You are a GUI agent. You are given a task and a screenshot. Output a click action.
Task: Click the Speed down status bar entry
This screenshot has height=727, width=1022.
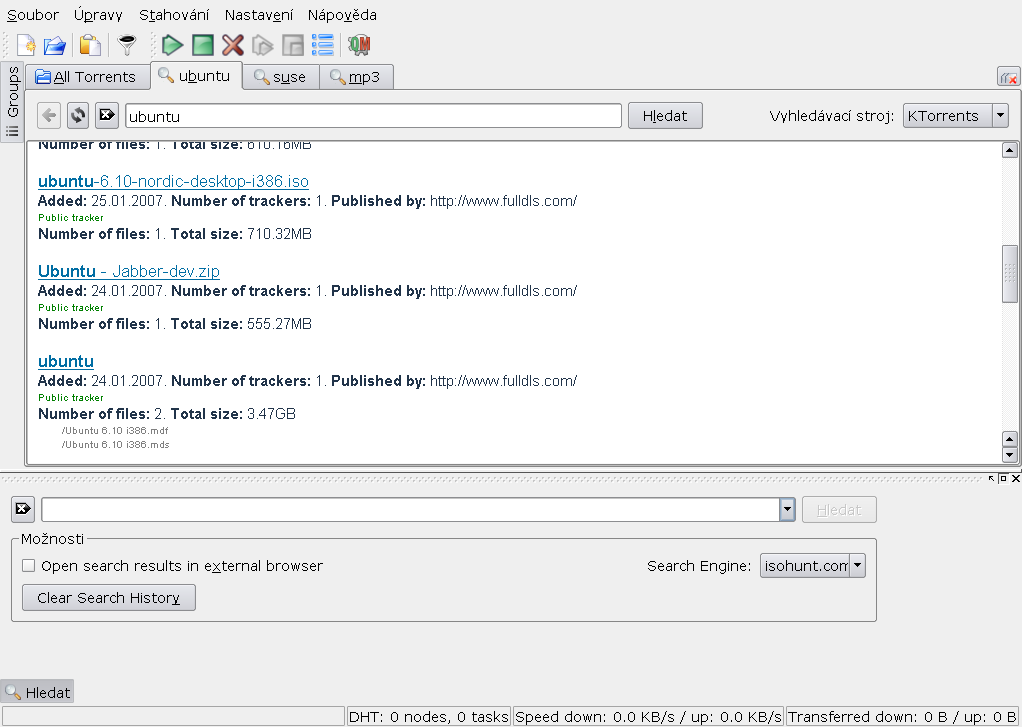(649, 717)
